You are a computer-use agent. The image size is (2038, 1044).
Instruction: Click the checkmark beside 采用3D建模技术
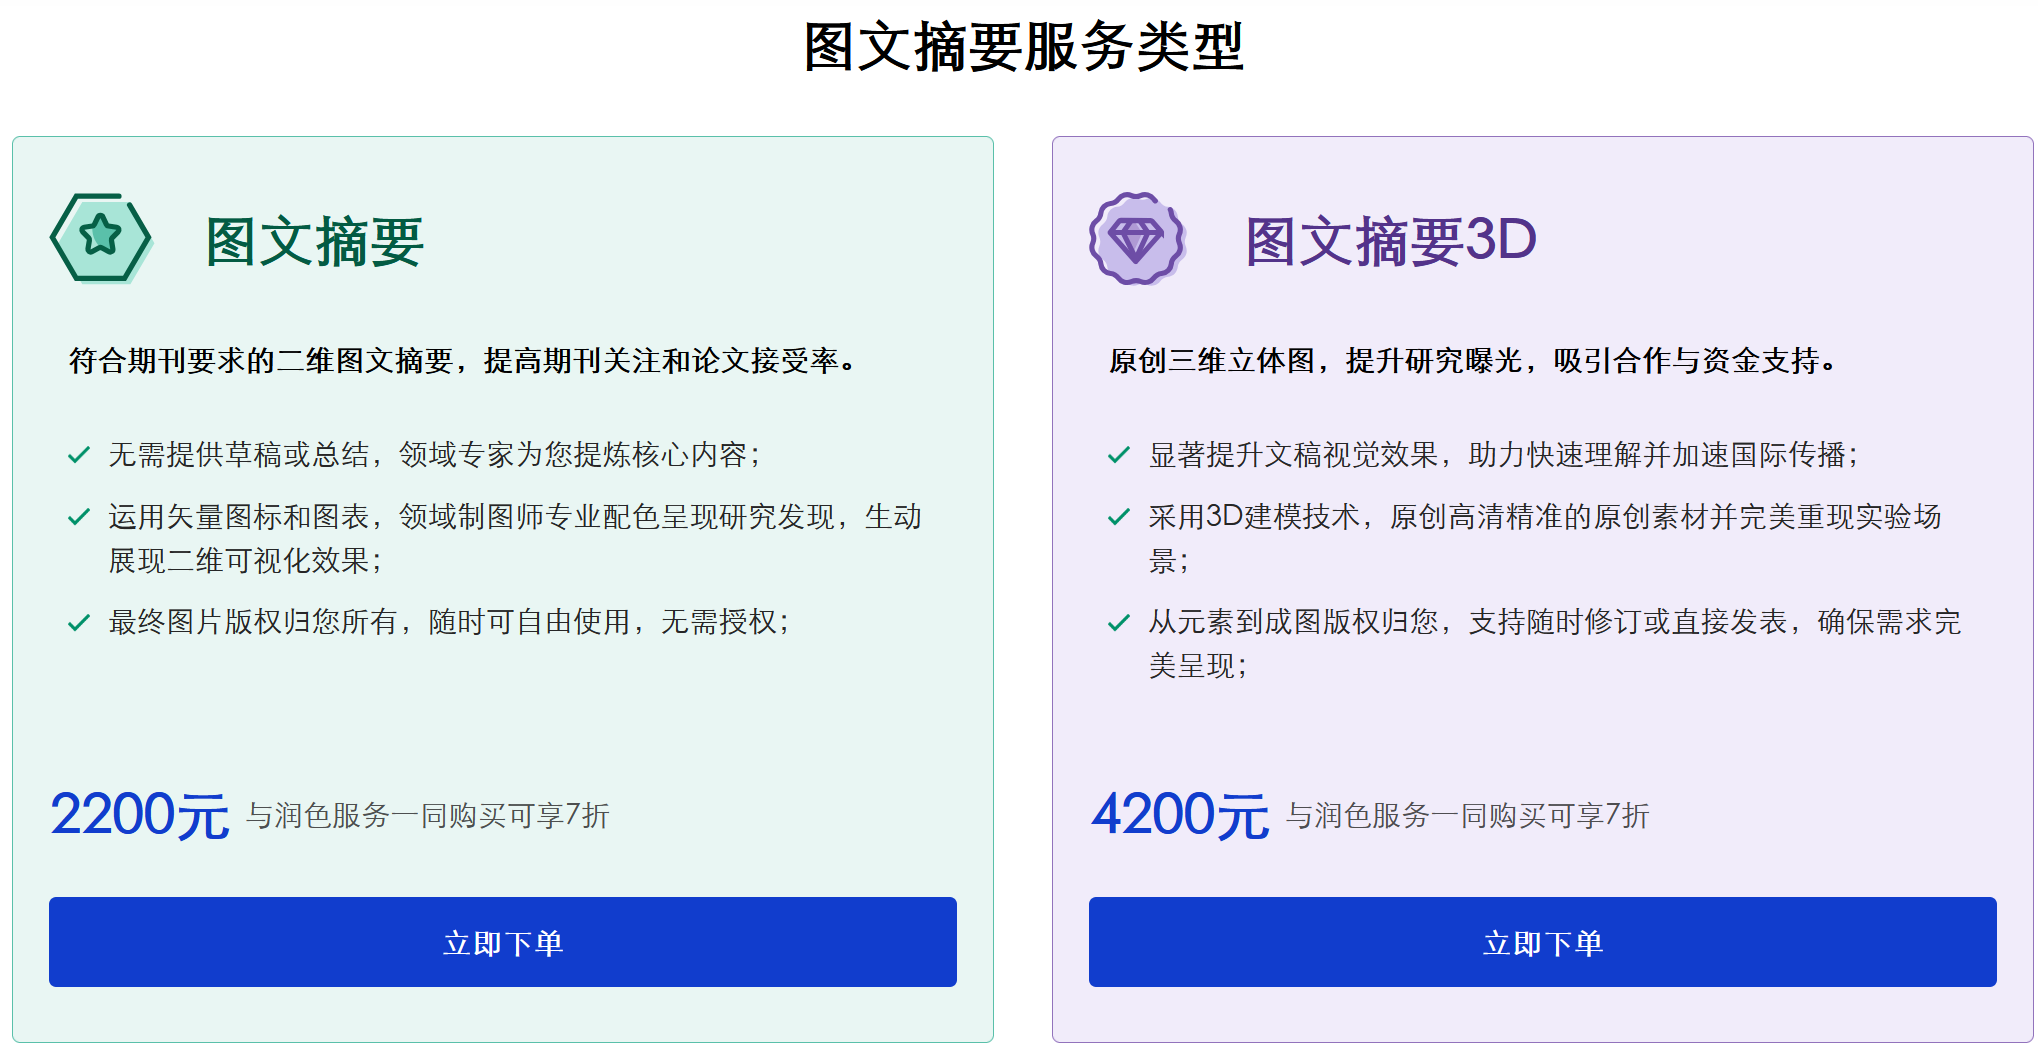click(1119, 515)
